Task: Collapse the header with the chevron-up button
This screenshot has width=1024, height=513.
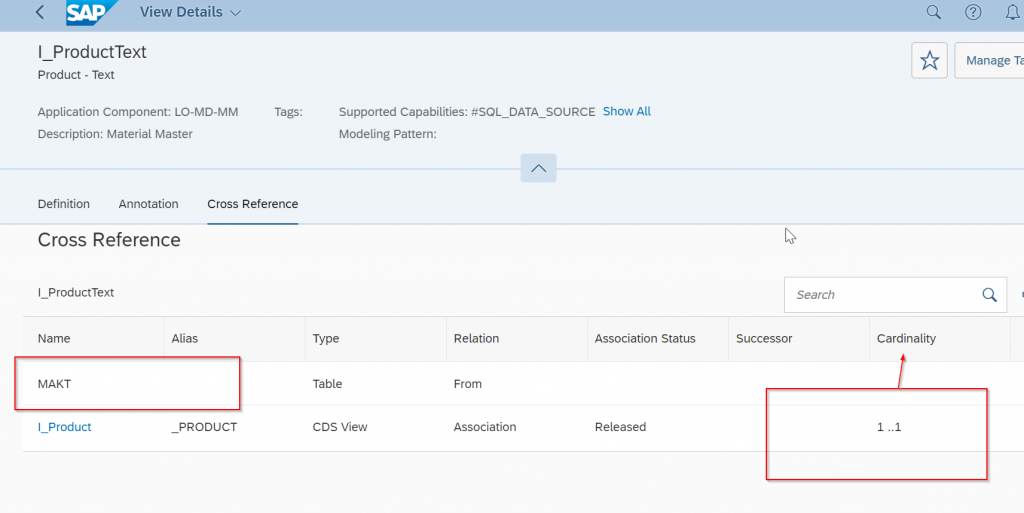Action: click(538, 168)
